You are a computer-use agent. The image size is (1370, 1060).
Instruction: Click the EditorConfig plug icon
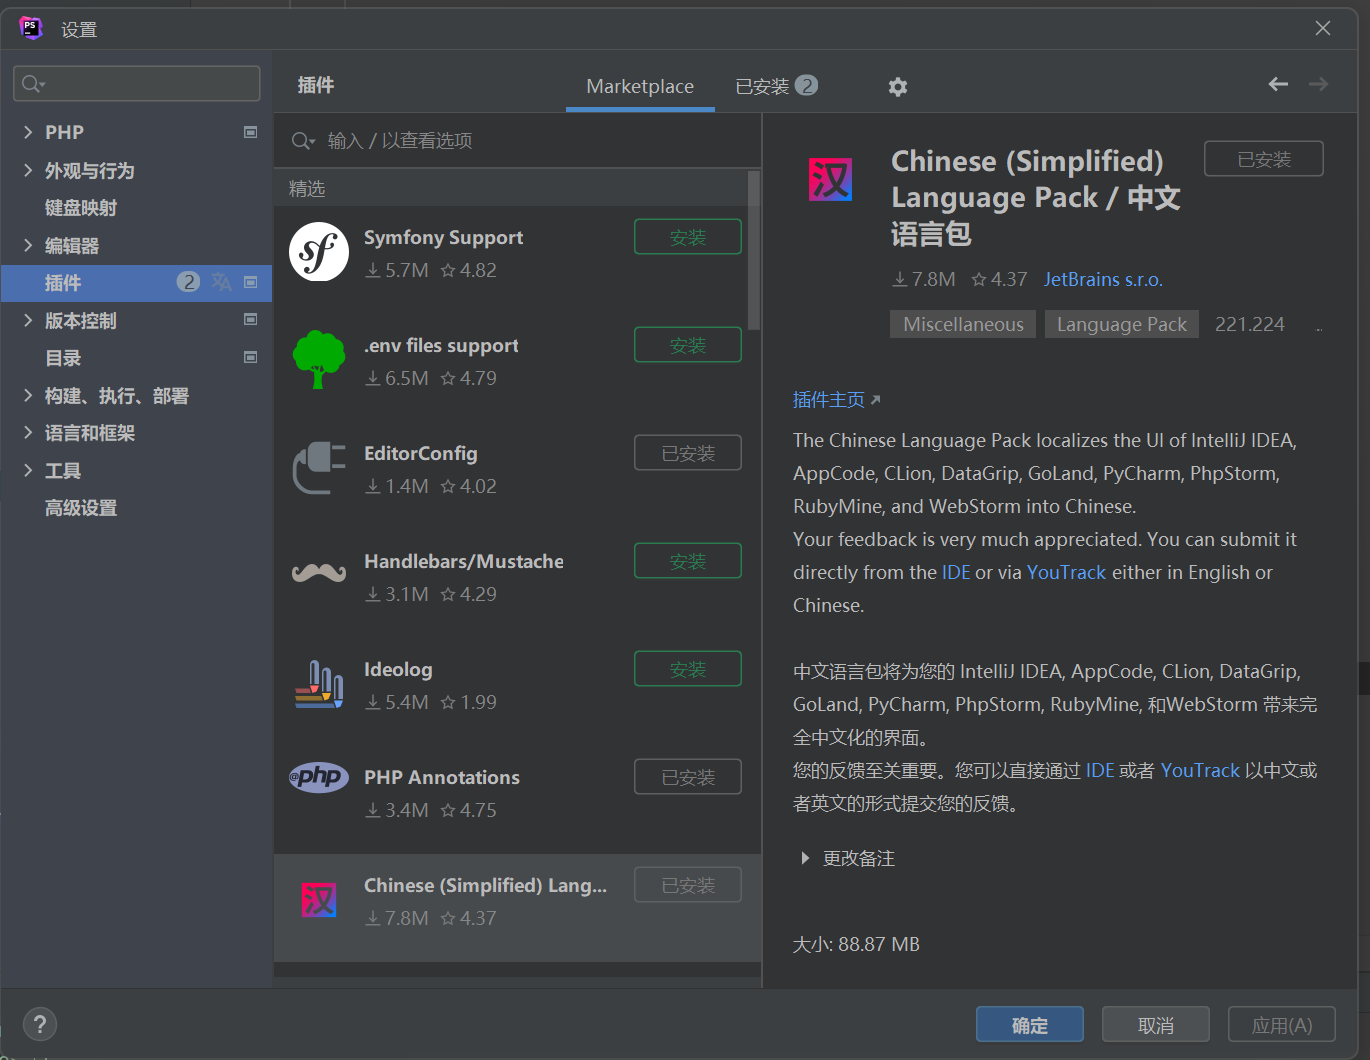(x=319, y=467)
